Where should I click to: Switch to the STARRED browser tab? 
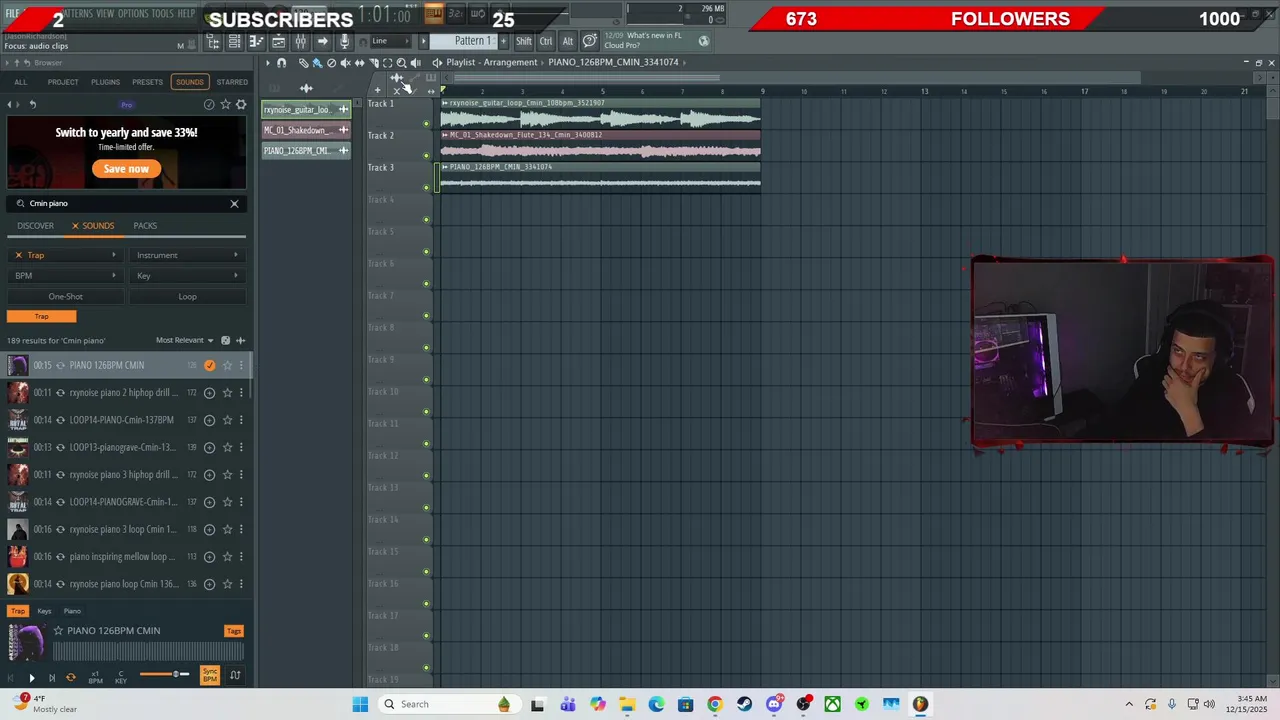pyautogui.click(x=232, y=82)
